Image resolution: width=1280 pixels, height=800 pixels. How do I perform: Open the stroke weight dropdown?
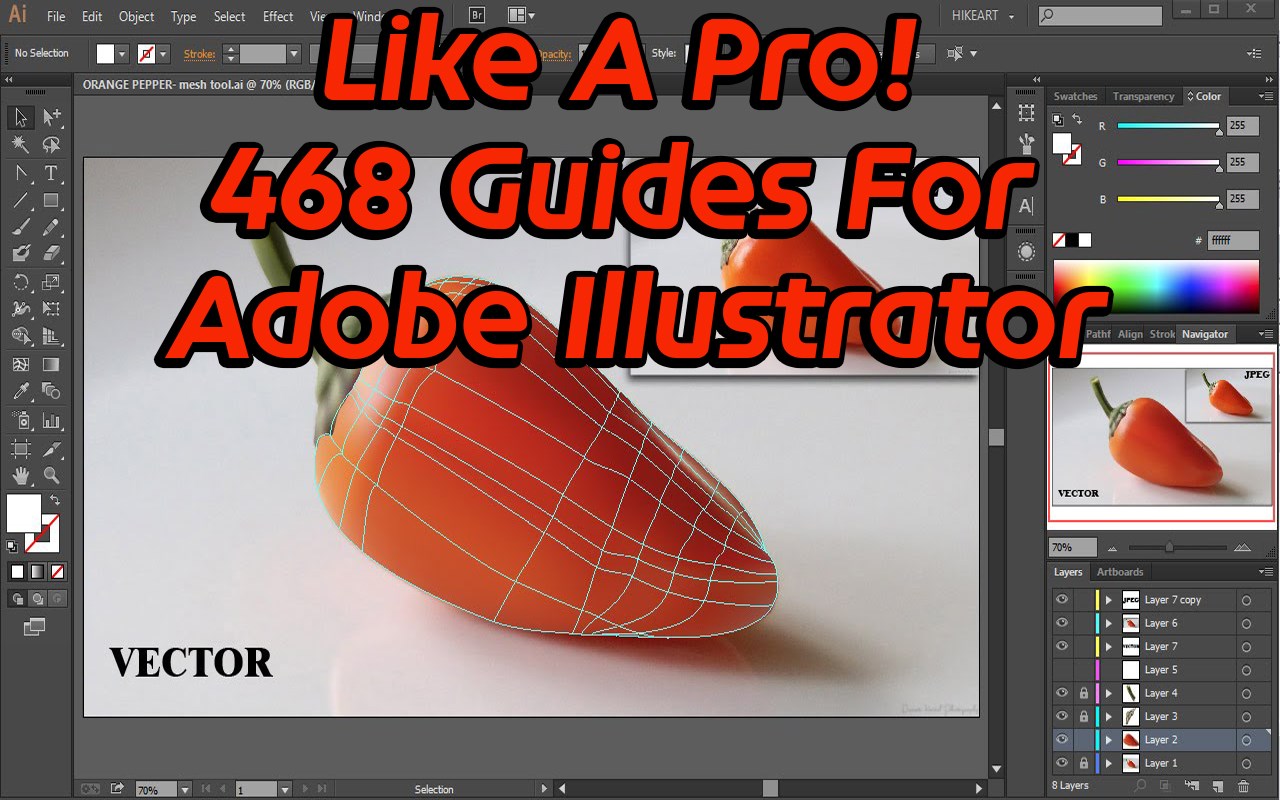[294, 54]
